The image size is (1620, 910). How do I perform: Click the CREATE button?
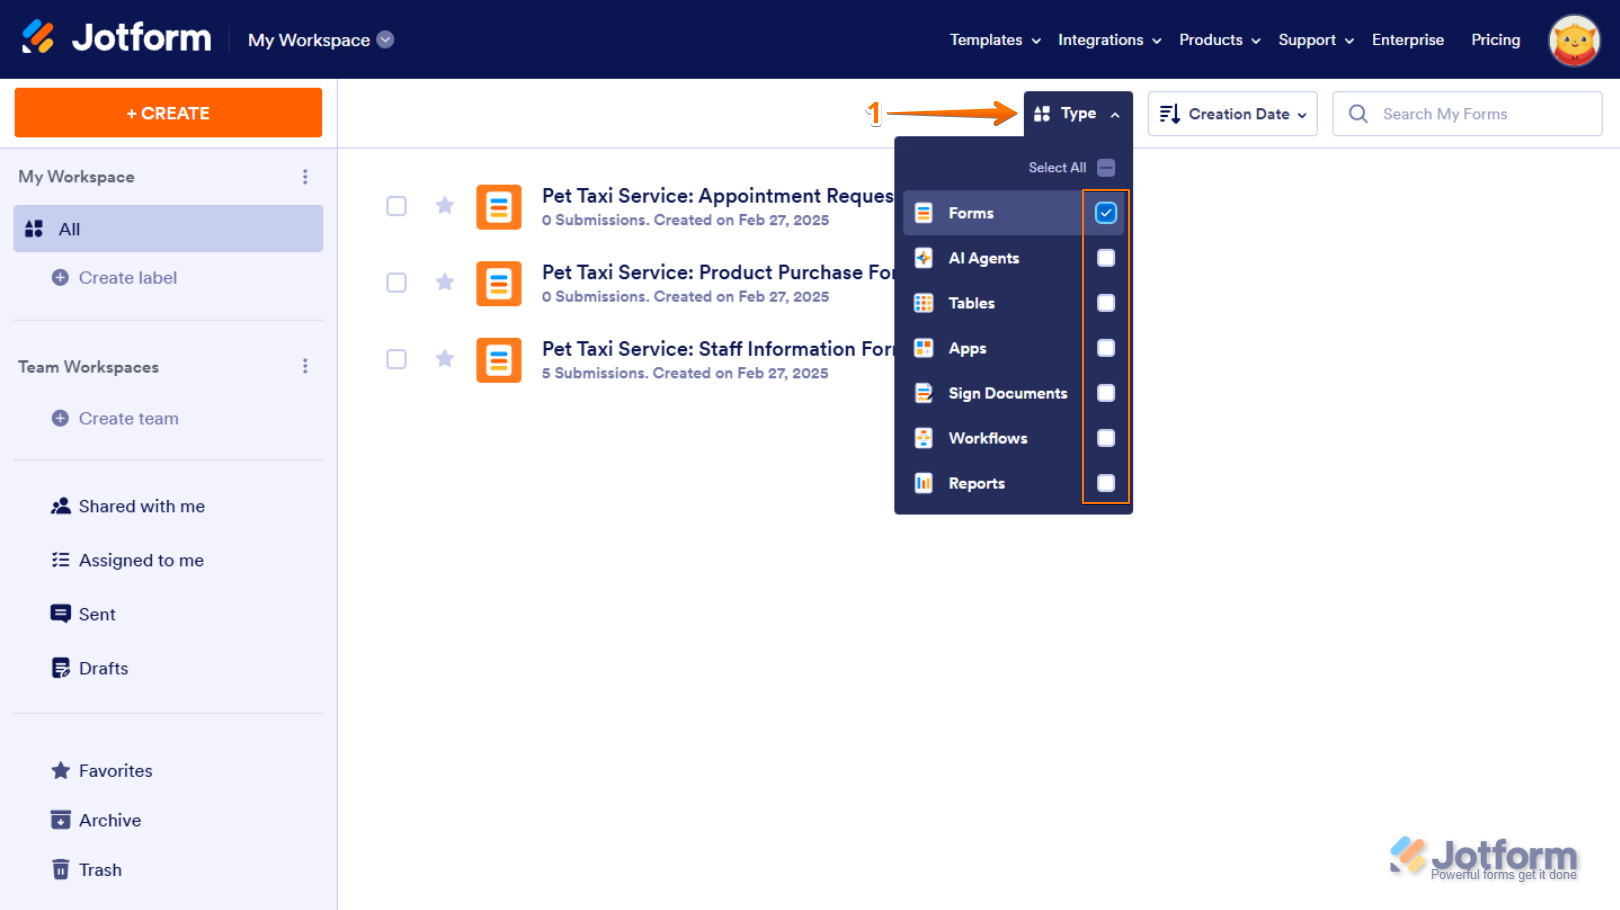(167, 112)
